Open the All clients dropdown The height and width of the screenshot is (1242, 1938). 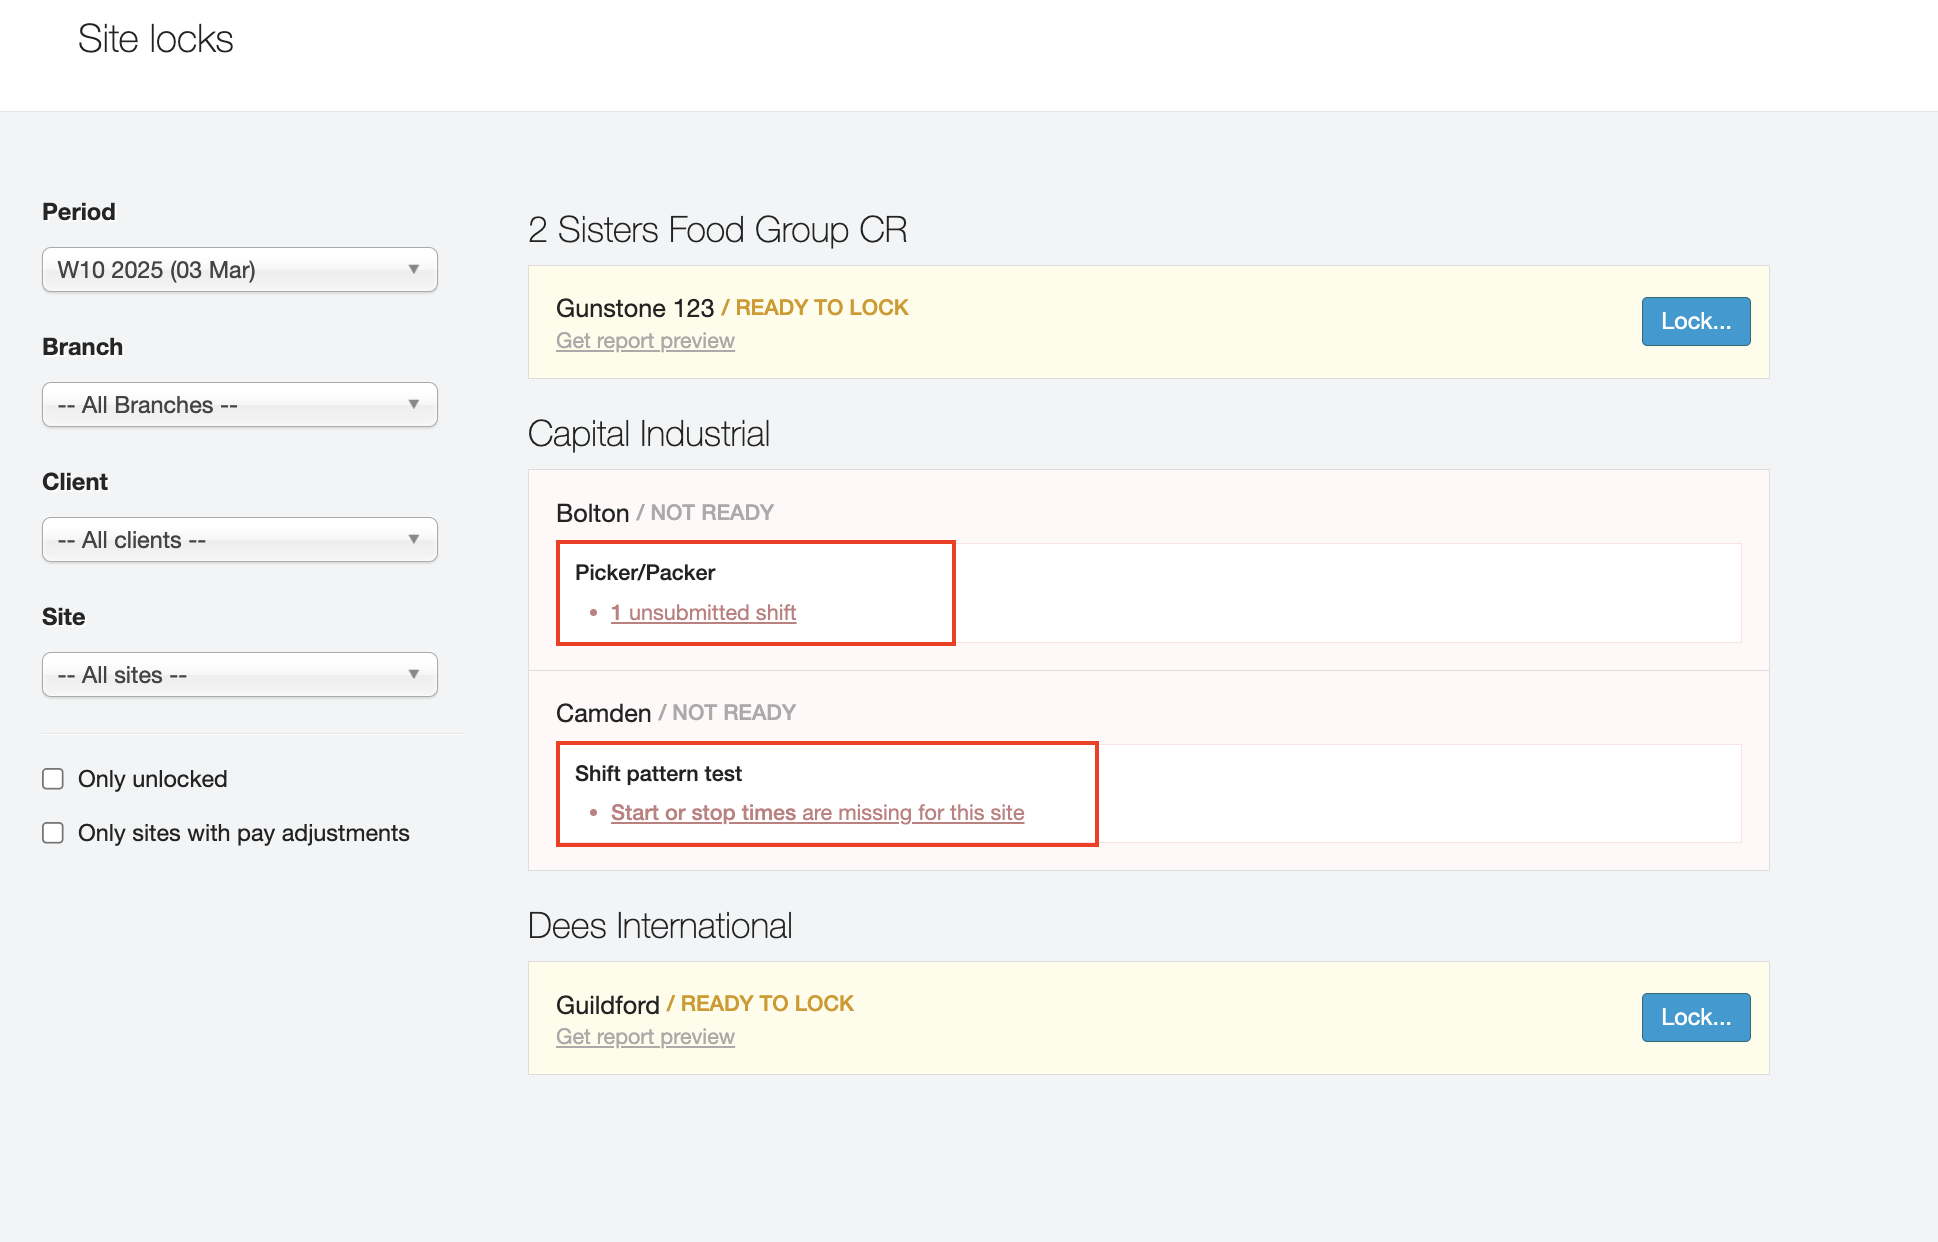pos(239,540)
